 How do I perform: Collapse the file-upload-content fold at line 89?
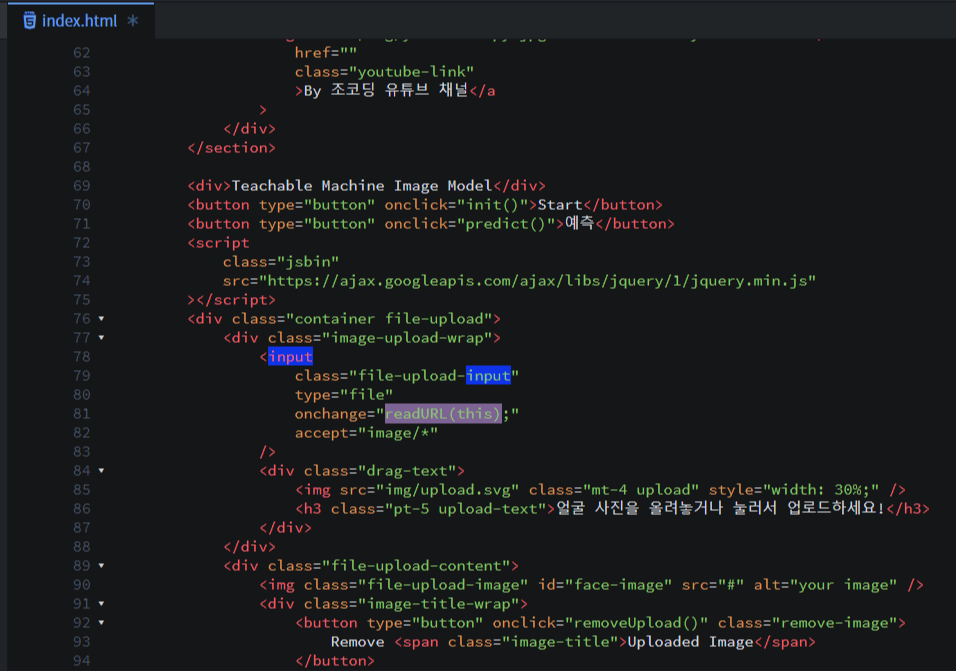(101, 566)
